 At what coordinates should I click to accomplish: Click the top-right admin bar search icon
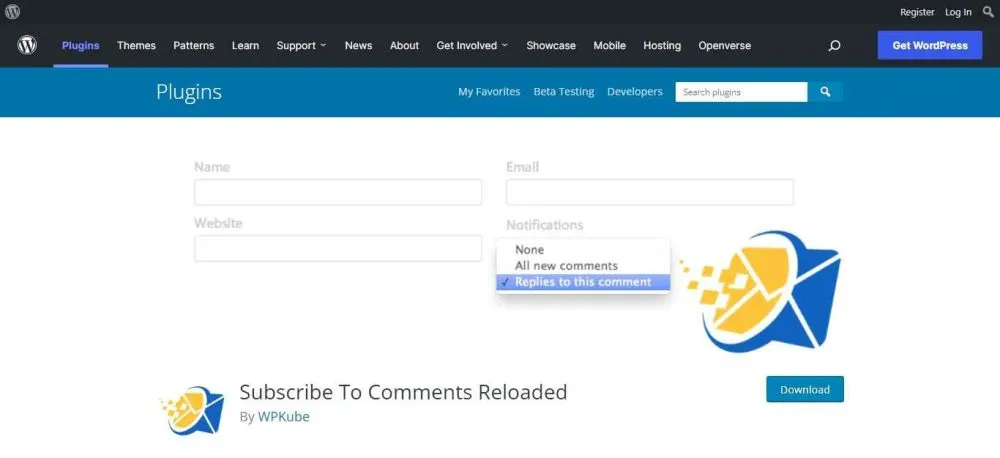(x=988, y=12)
